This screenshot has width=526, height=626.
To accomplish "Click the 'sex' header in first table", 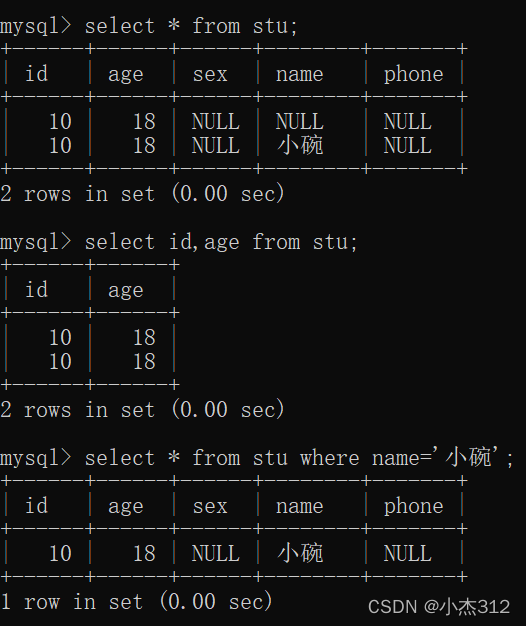I will tap(210, 75).
